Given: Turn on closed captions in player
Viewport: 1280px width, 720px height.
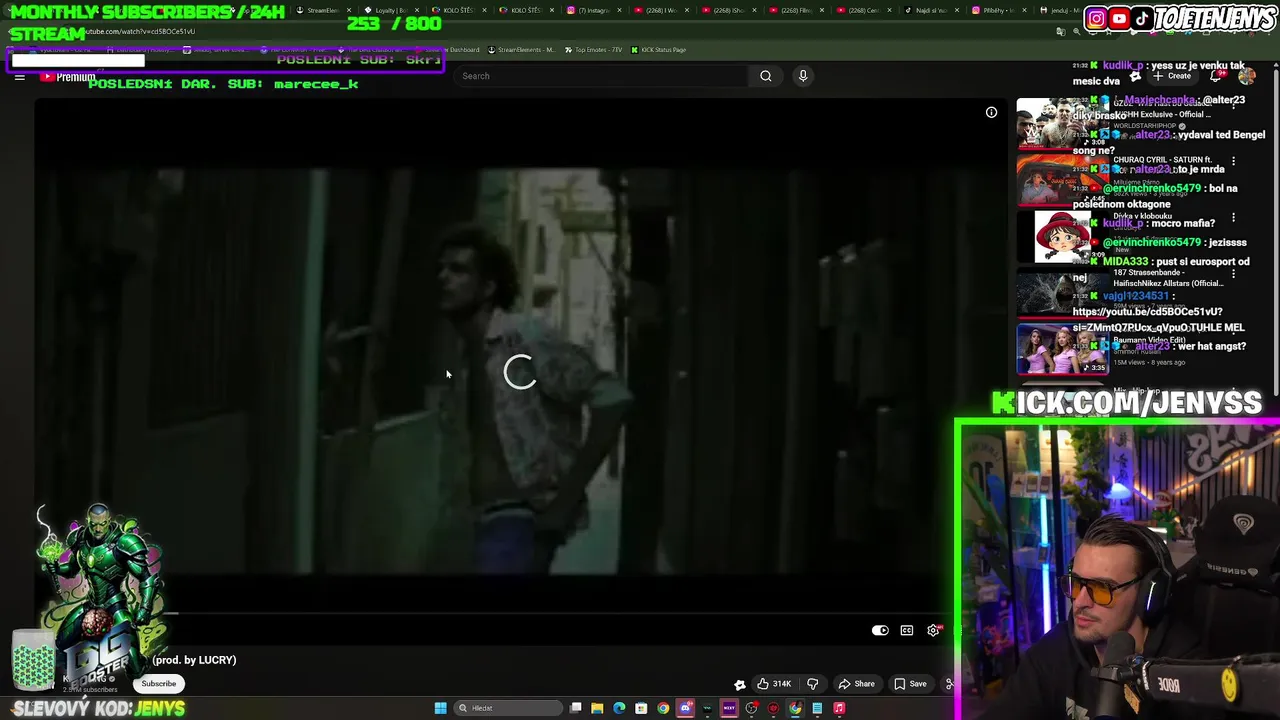Looking at the screenshot, I should pos(906,631).
